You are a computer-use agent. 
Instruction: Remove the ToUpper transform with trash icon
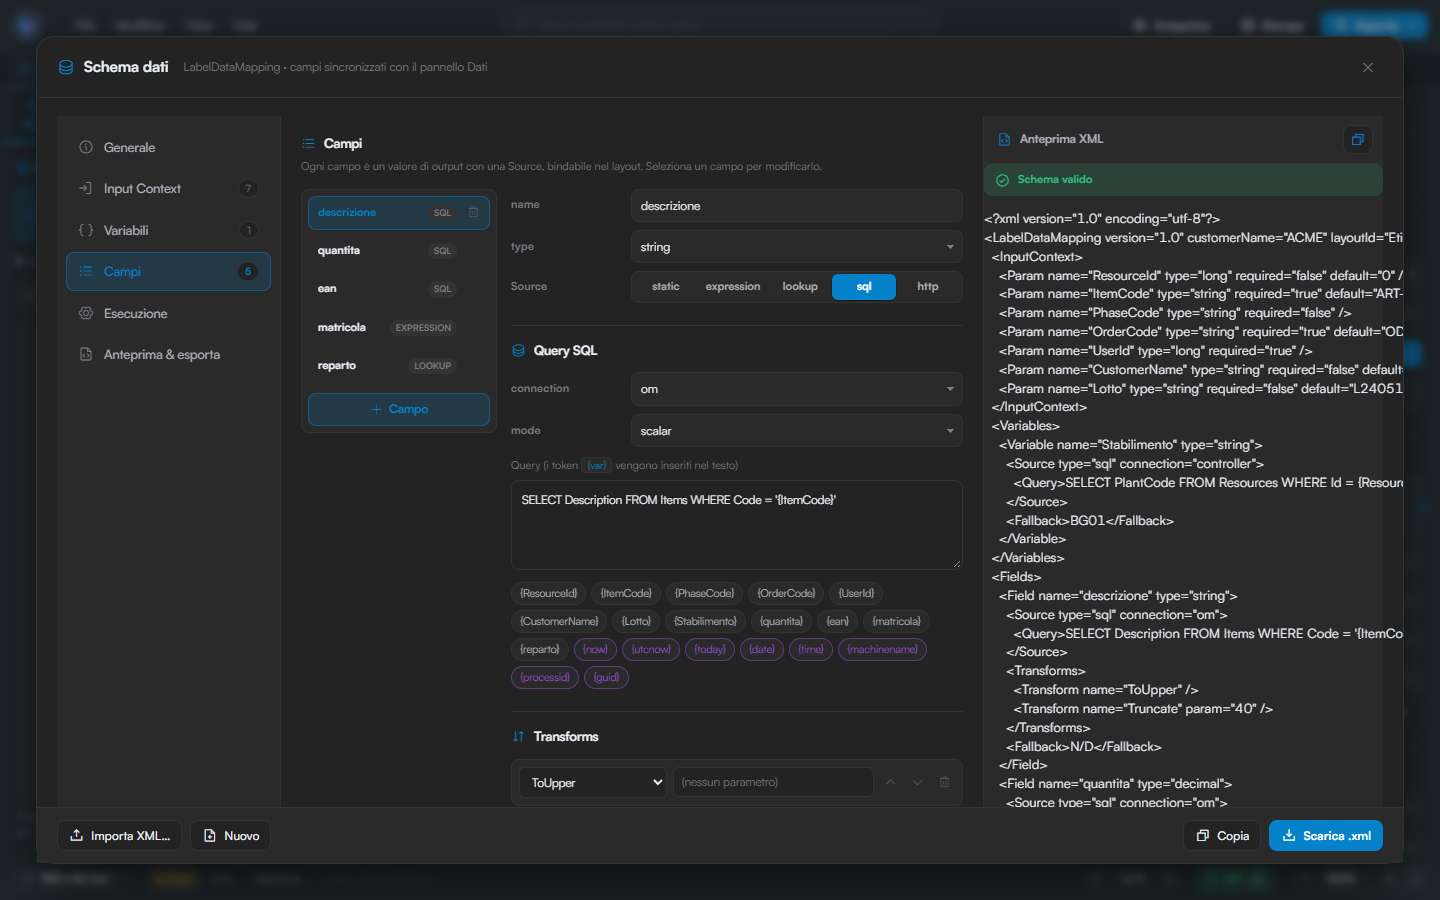944,782
